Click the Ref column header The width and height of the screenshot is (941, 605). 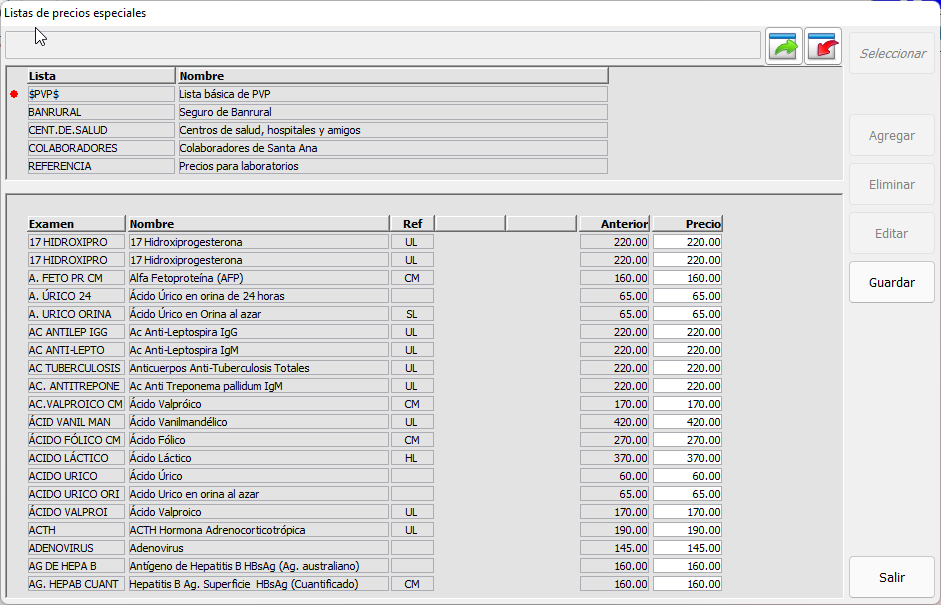(412, 224)
